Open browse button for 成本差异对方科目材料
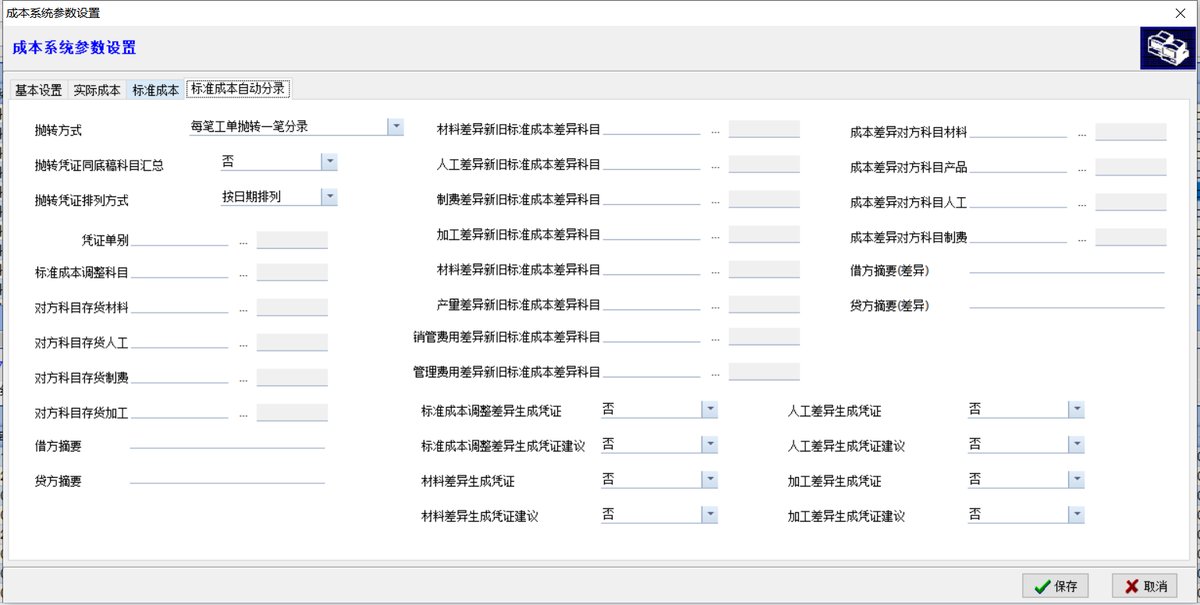Image resolution: width=1200 pixels, height=605 pixels. [1082, 133]
